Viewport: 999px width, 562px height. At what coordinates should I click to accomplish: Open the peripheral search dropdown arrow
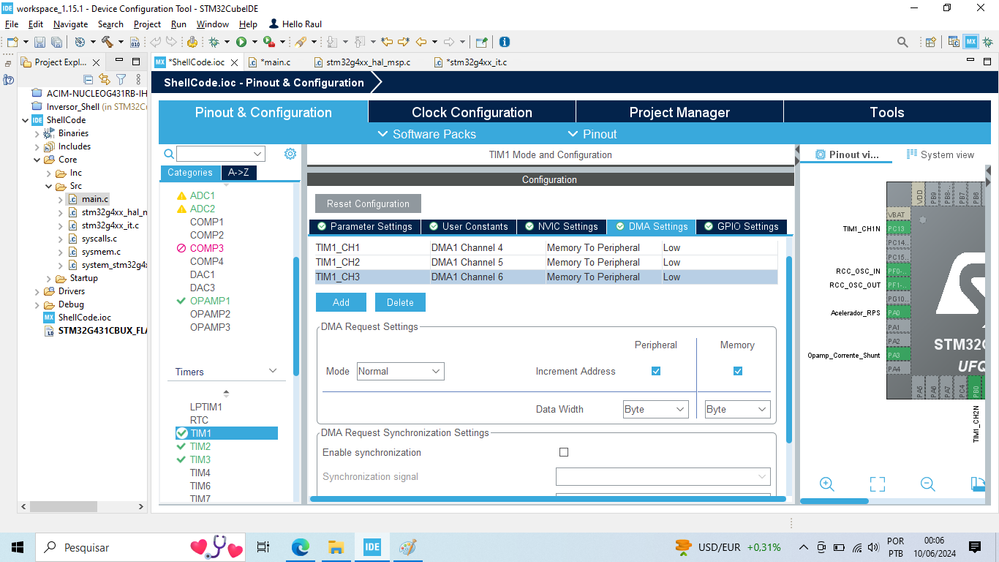click(257, 154)
